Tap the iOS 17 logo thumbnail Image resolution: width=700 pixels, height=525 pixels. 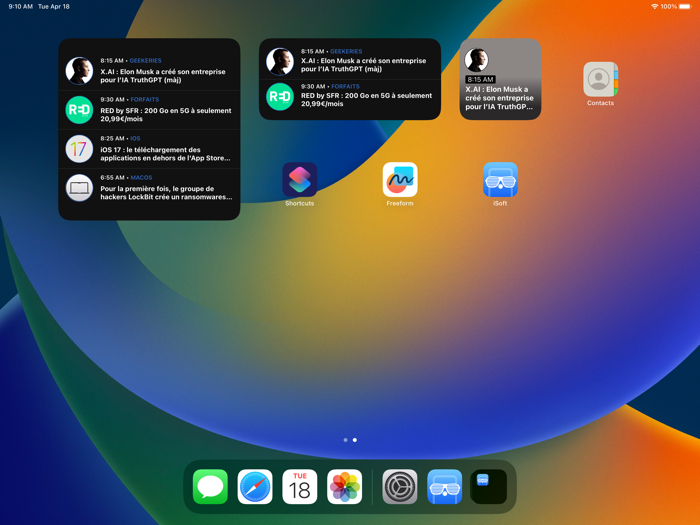pos(79,149)
